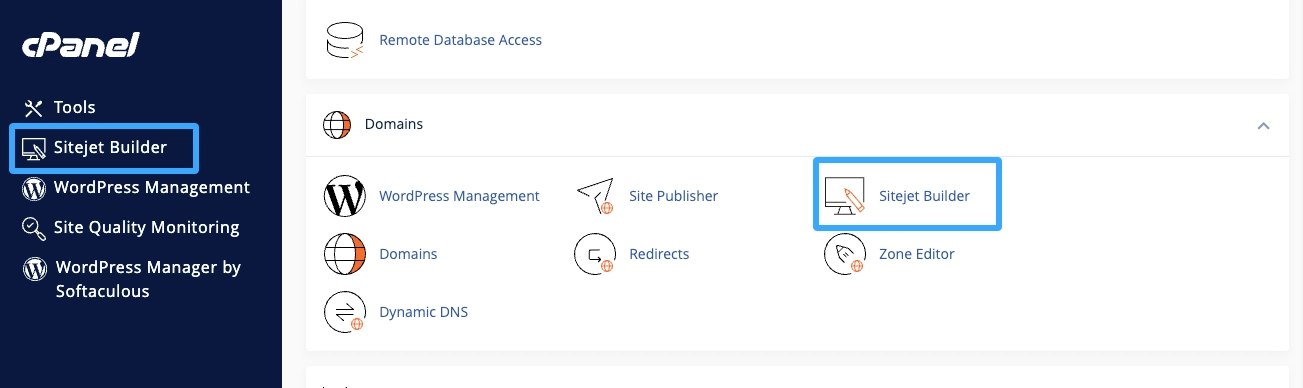Open Tools in the sidebar
This screenshot has height=388, width=1303.
[75, 107]
